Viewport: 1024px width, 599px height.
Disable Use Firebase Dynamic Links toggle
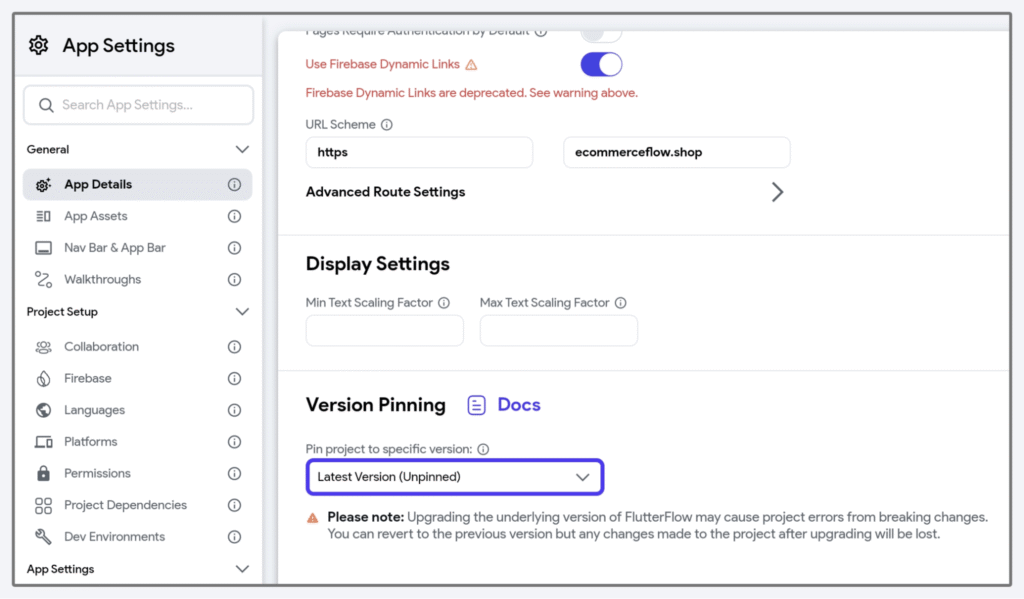pos(601,65)
